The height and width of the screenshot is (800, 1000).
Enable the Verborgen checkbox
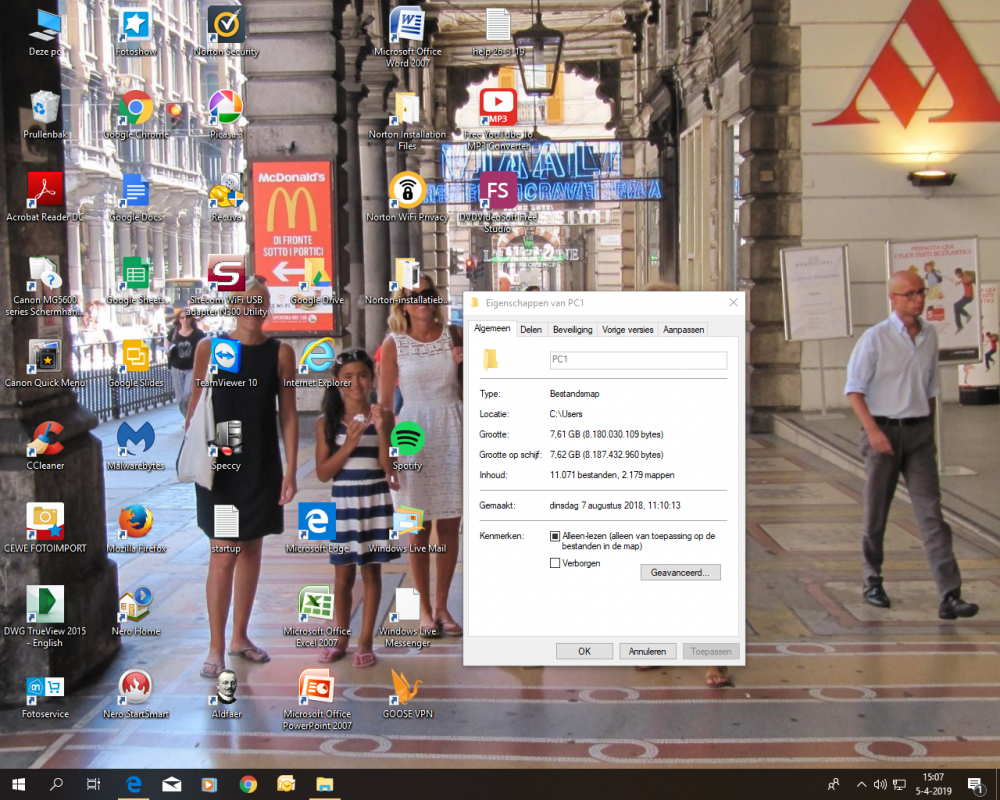(x=555, y=563)
